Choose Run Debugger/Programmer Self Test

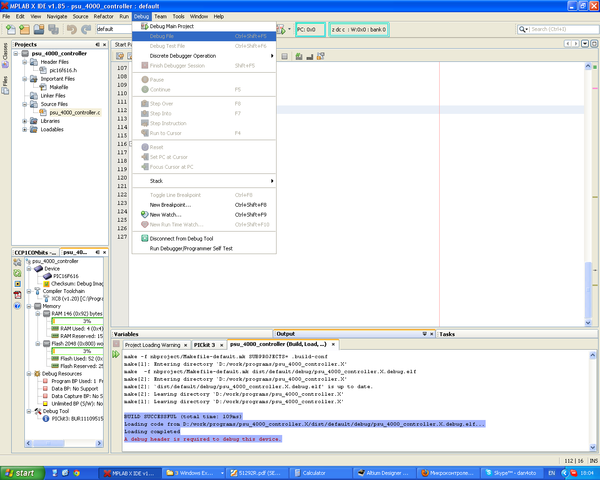tap(204, 248)
